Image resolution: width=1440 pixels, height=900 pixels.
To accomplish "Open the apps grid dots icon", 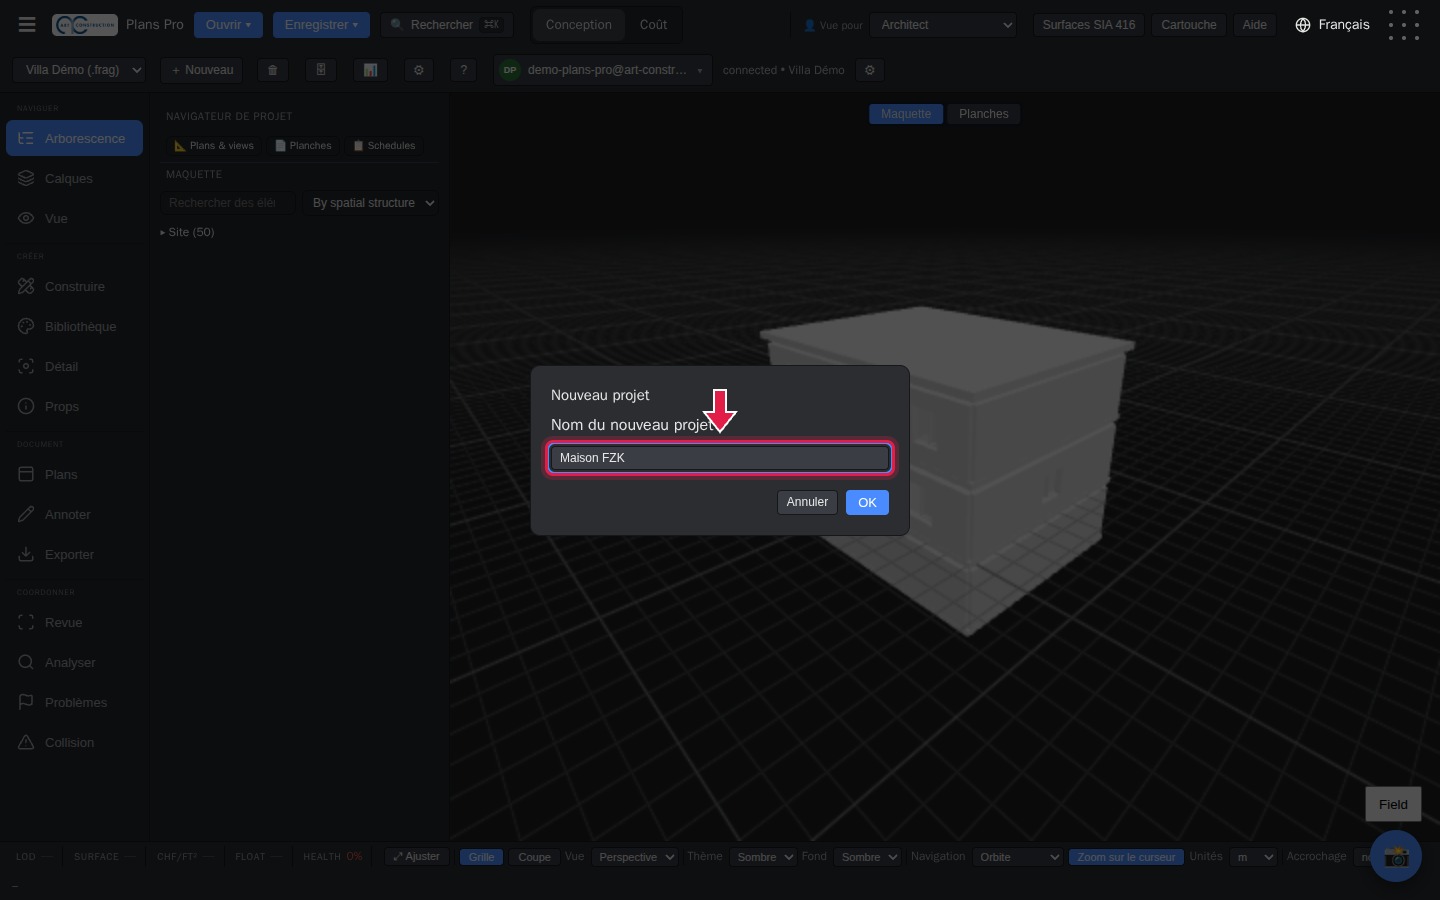I will 1404,25.
